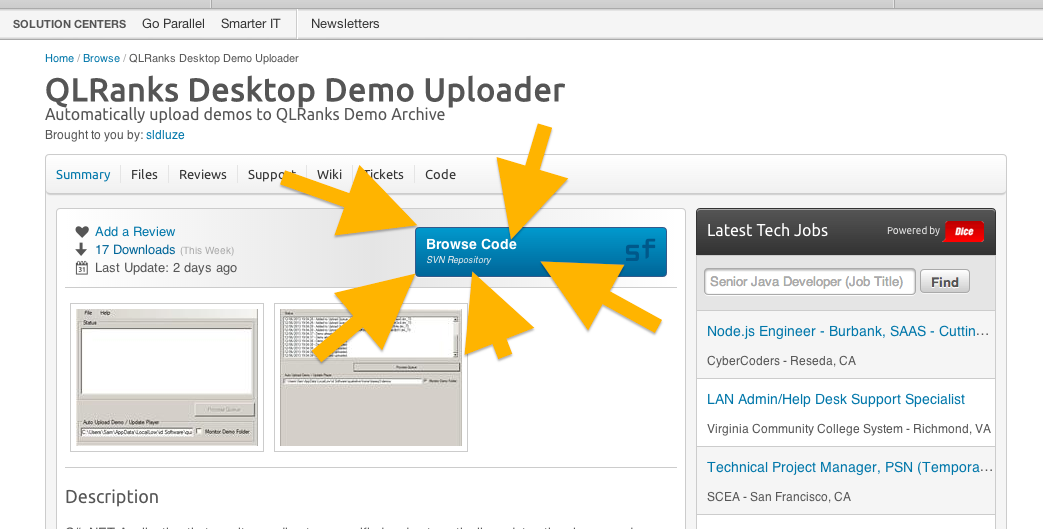Click the calendar icon next to Last Update
Viewport: 1043px width, 529px height.
82,268
